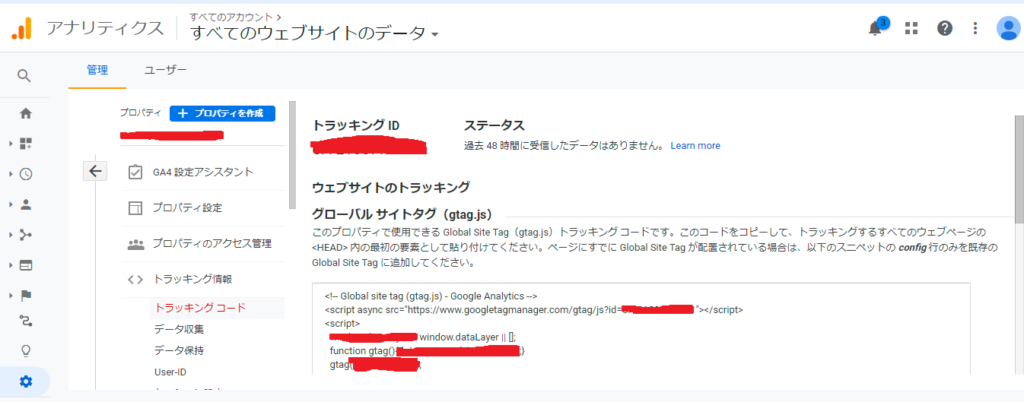The width and height of the screenshot is (1024, 402).
Task: Click the GA4 設定アシスタント checkbox icon
Action: (135, 172)
